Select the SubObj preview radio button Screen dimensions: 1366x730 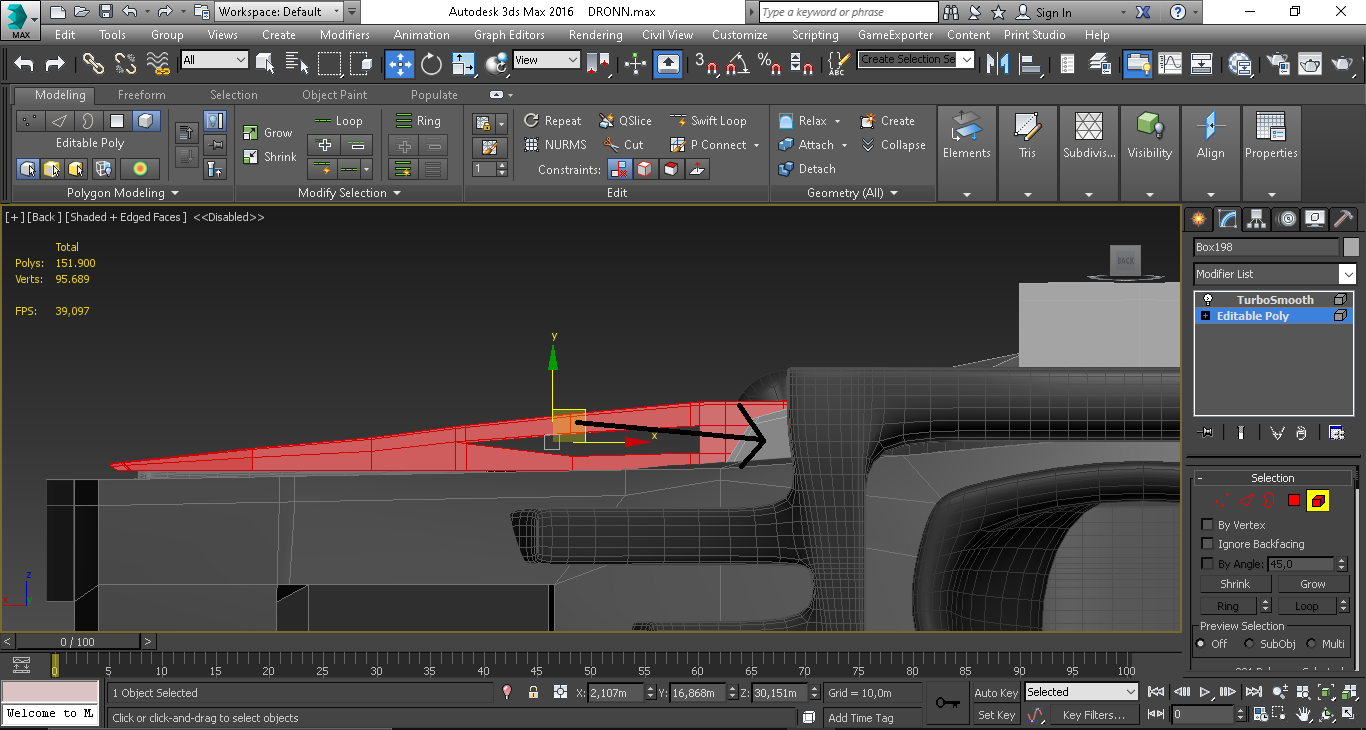click(1249, 644)
